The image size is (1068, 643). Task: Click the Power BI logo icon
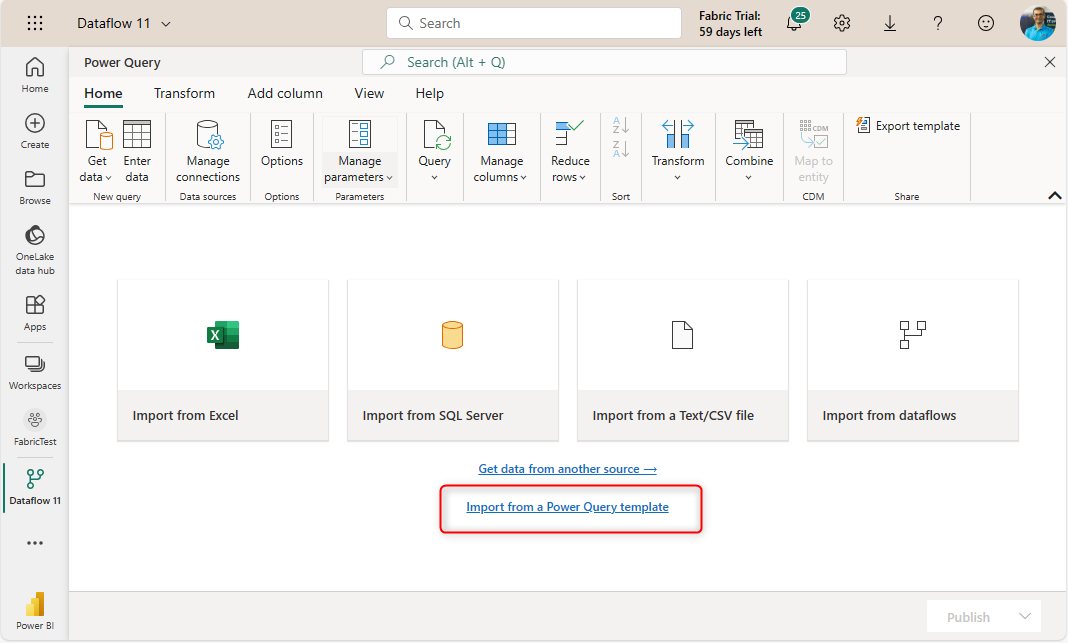(x=35, y=605)
